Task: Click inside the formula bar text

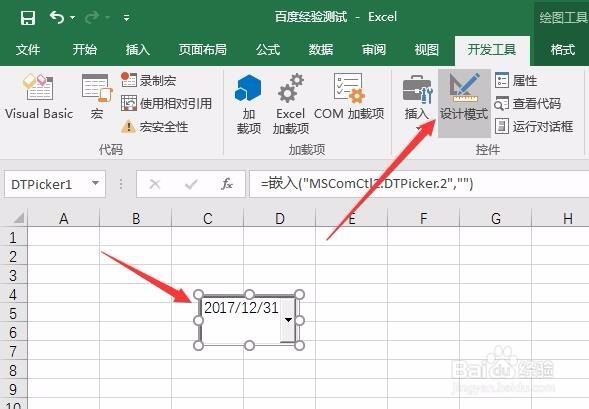Action: tap(419, 184)
